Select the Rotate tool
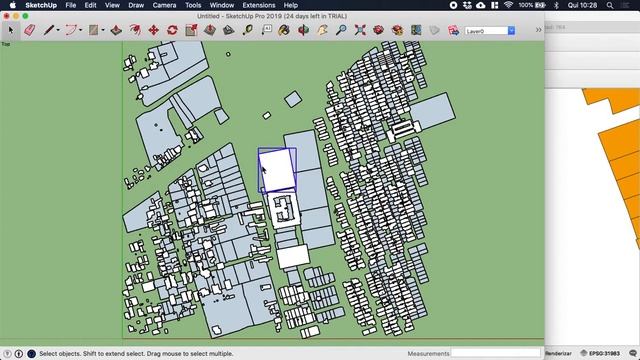640x360 pixels. click(172, 30)
